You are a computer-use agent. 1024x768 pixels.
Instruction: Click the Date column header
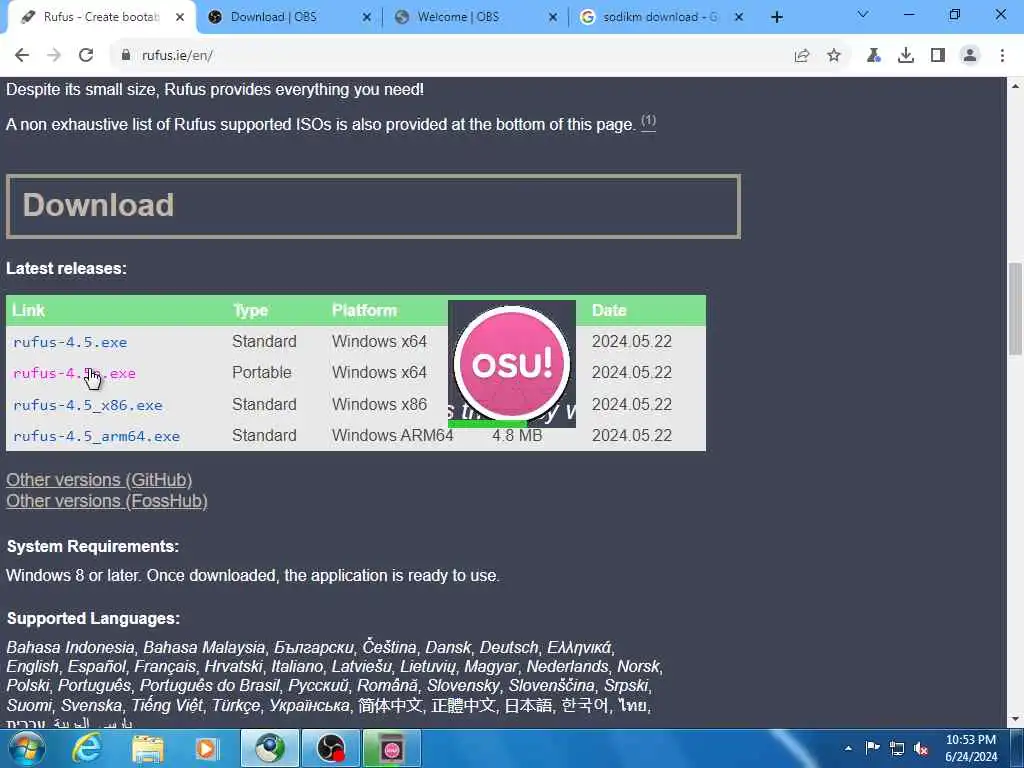click(609, 310)
